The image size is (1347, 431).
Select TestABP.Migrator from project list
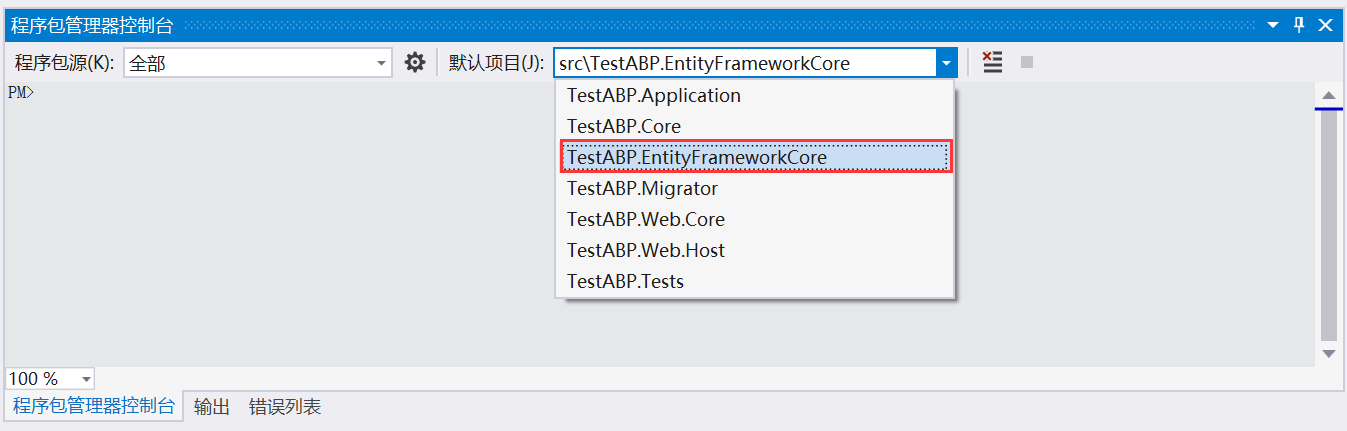(x=755, y=188)
